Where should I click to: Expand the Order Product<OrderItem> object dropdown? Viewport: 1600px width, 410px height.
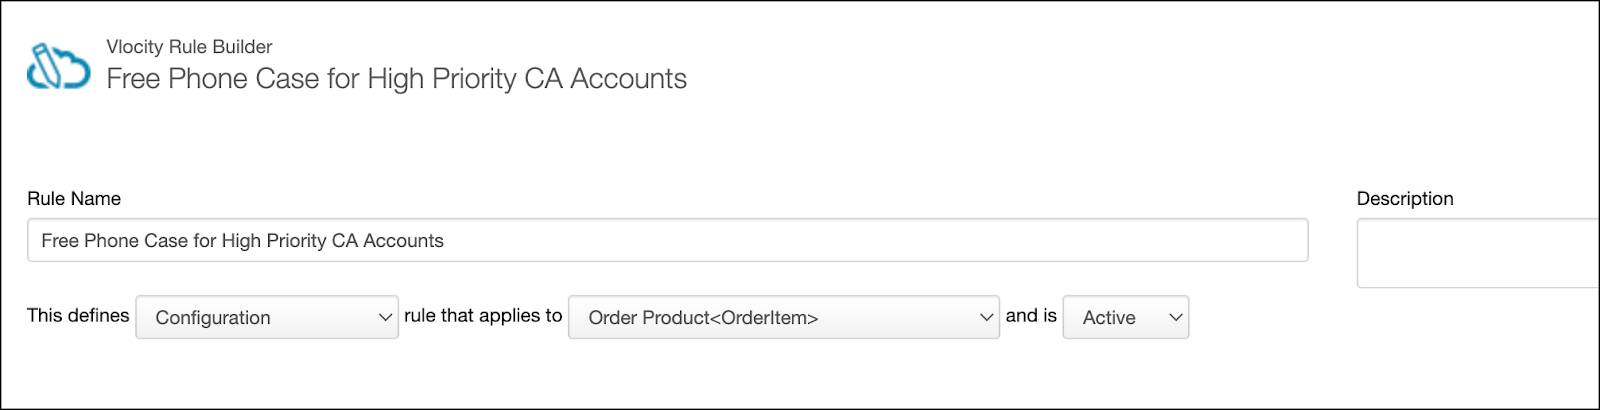tap(784, 317)
